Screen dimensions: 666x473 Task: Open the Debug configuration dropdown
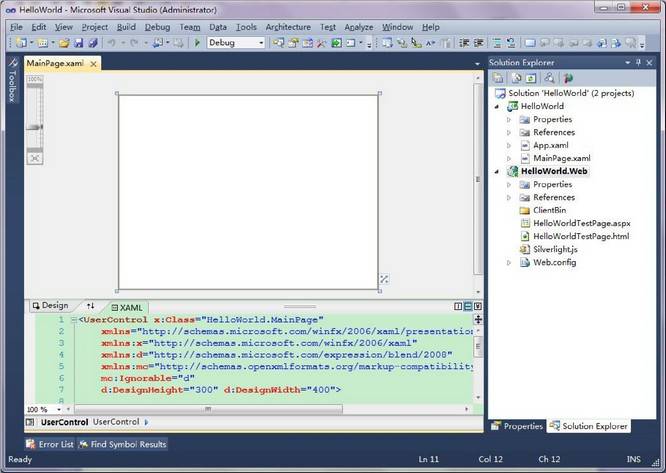point(261,42)
